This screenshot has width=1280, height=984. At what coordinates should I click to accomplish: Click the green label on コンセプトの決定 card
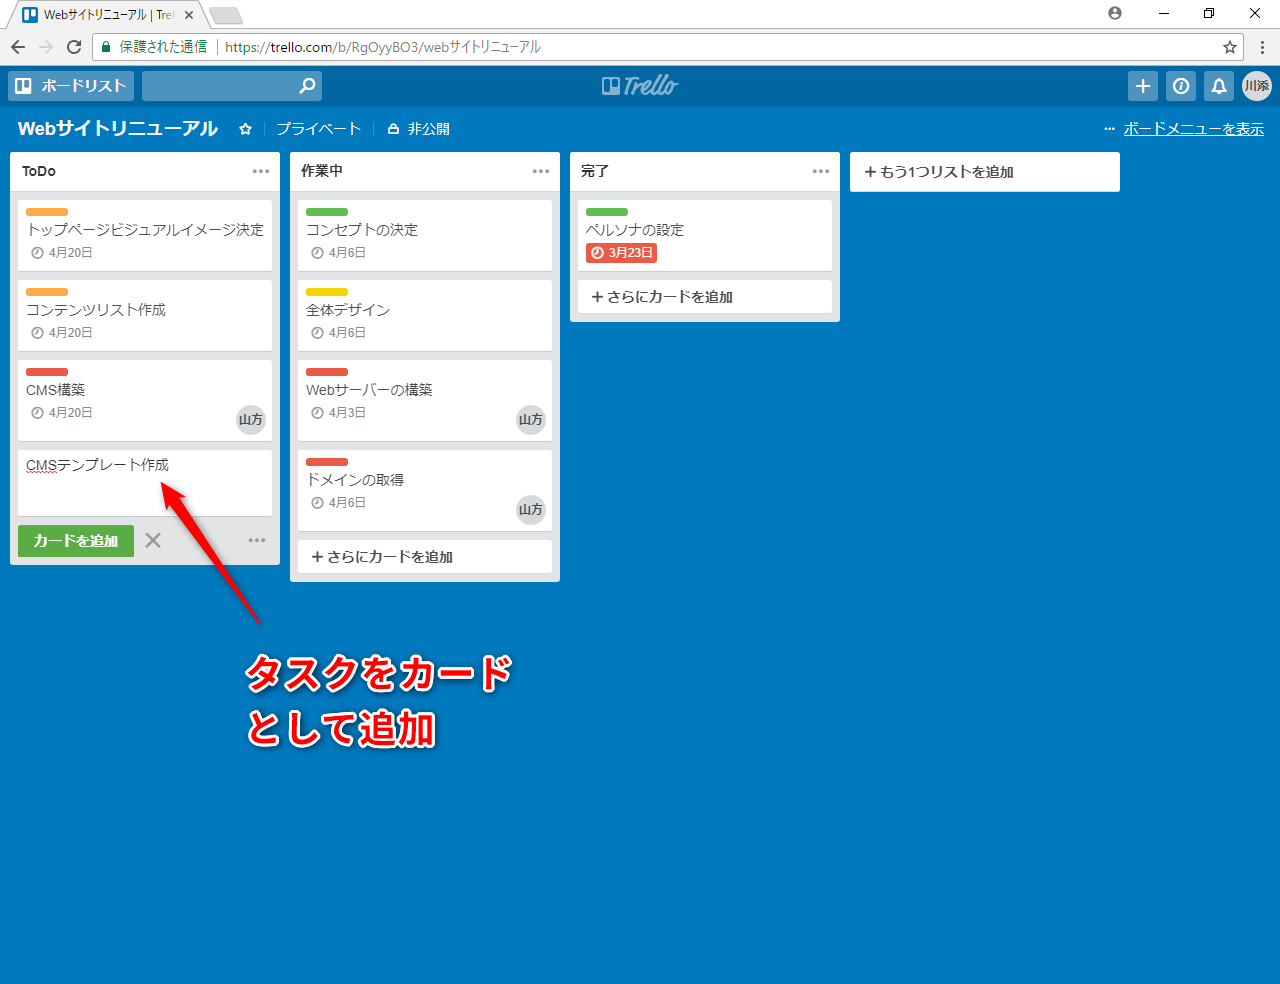[327, 212]
